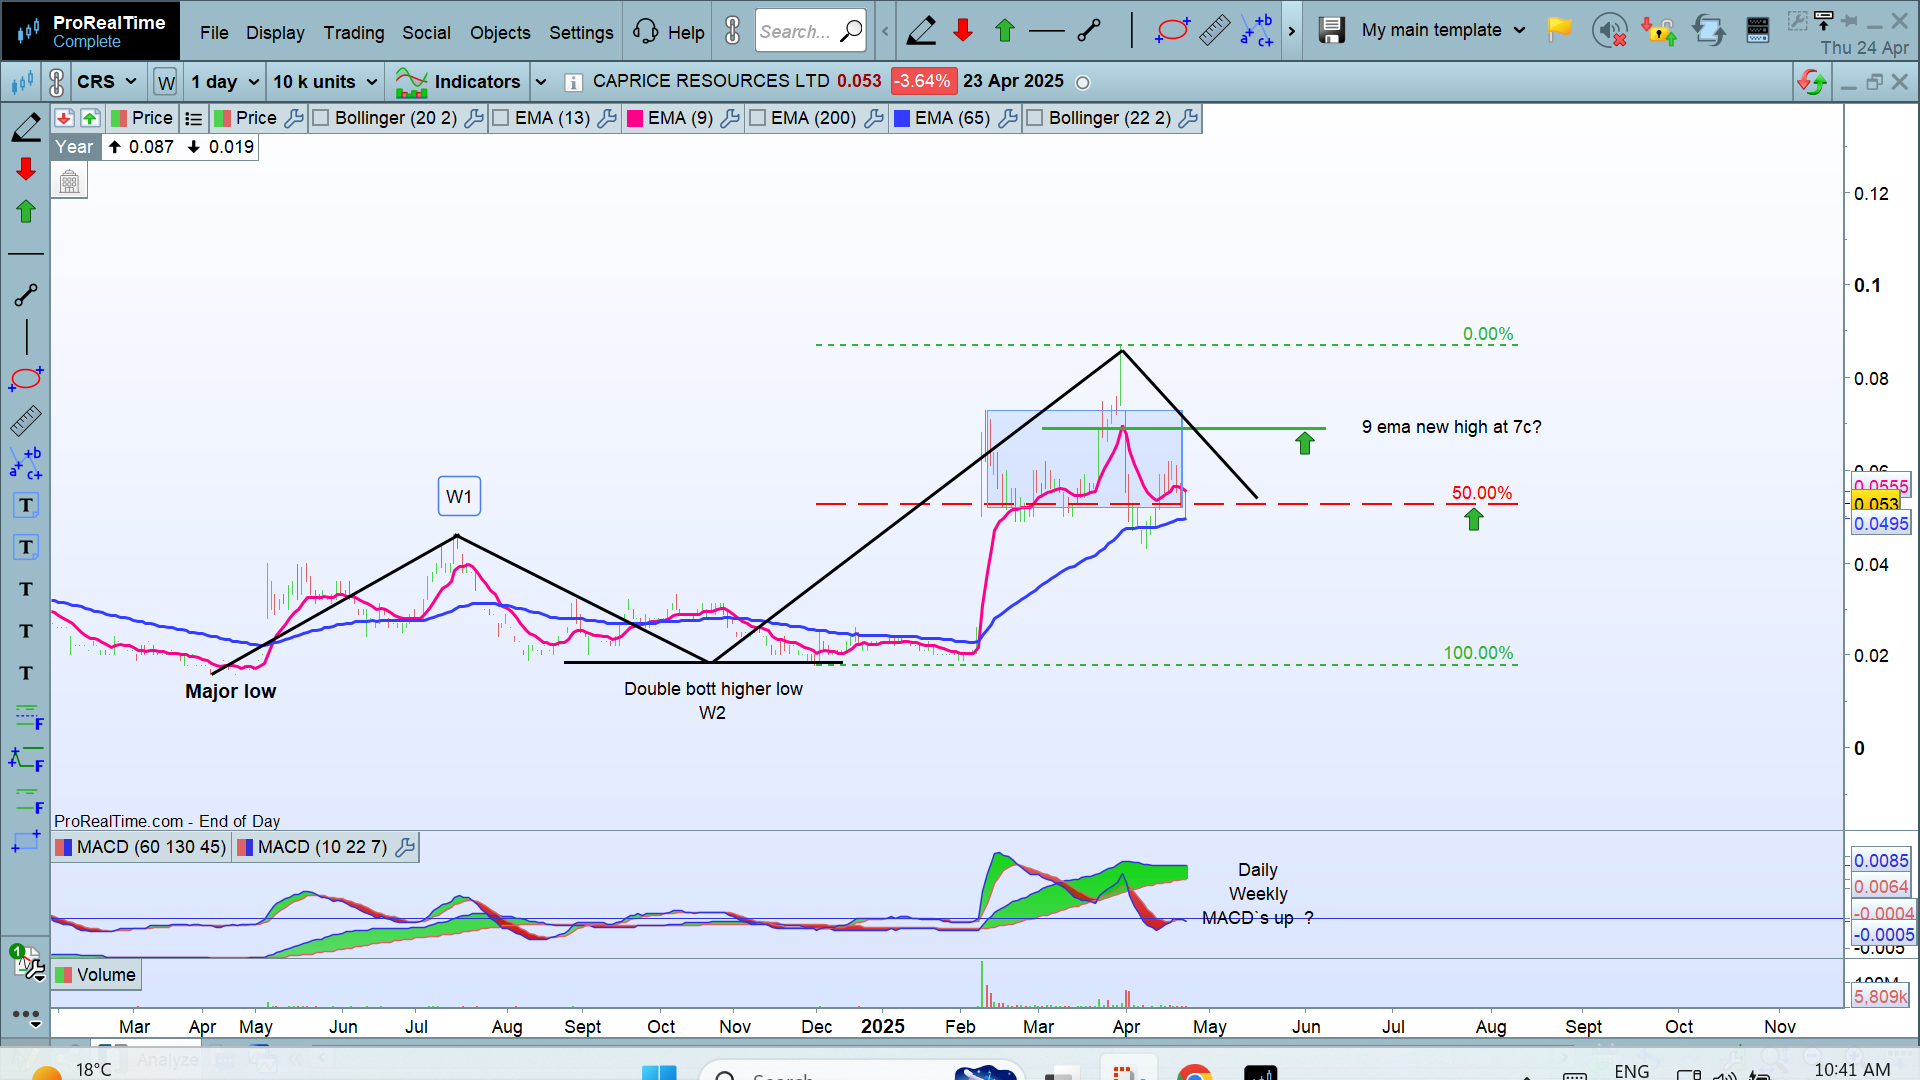Click the wrench beside EMA (9)
The image size is (1920, 1080).
click(730, 118)
